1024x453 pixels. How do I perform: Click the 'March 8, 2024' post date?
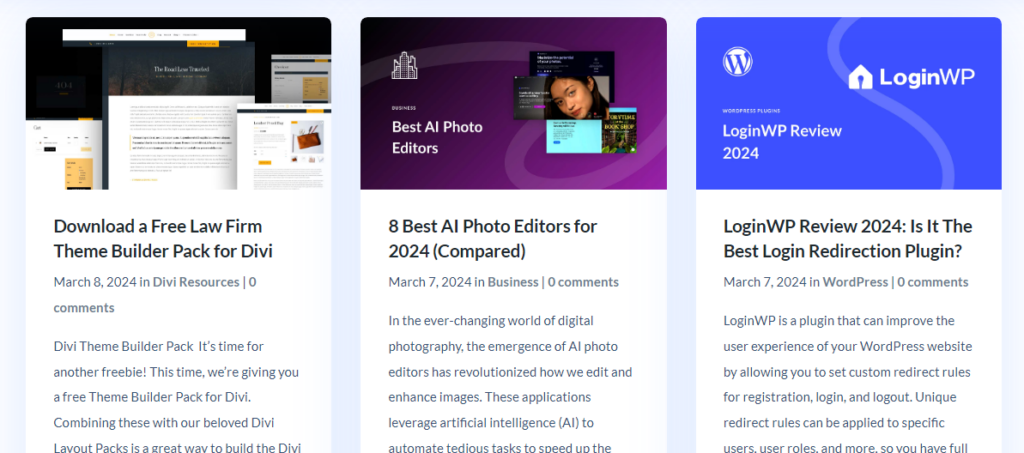click(95, 282)
